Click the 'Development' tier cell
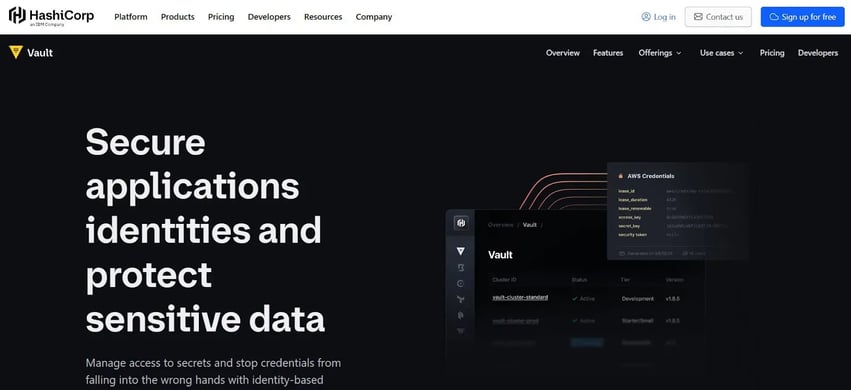851x390 pixels. click(637, 299)
